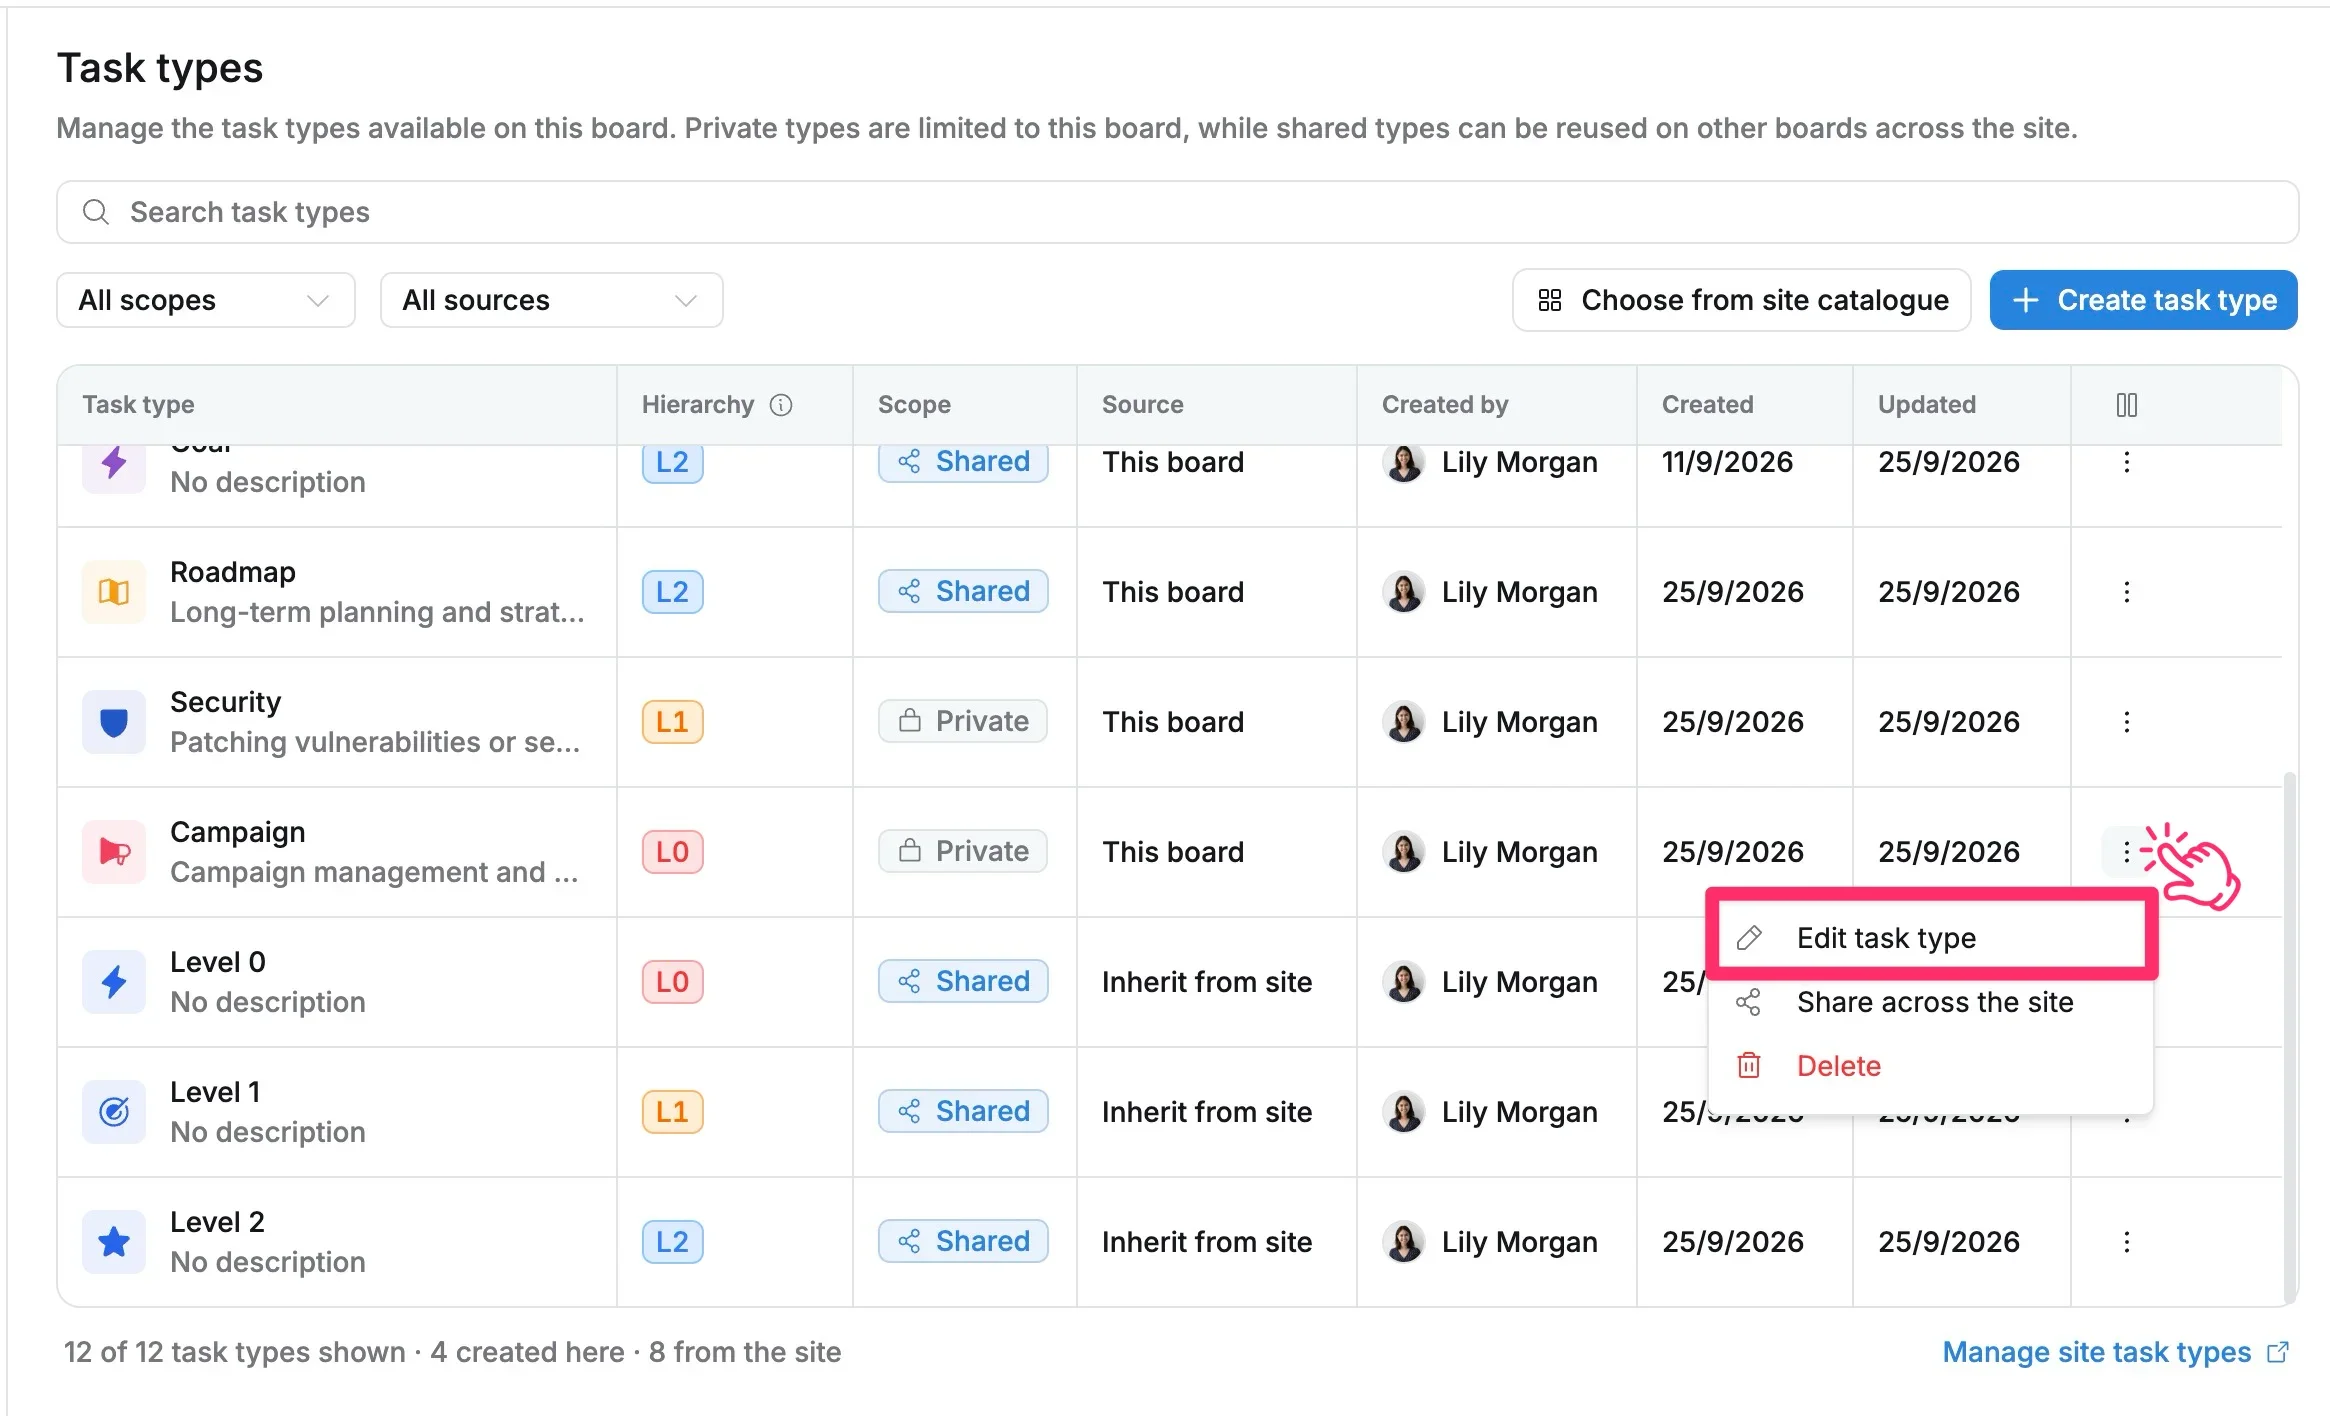
Task: Click the Shared badge in Level 1 row
Action: [x=963, y=1111]
